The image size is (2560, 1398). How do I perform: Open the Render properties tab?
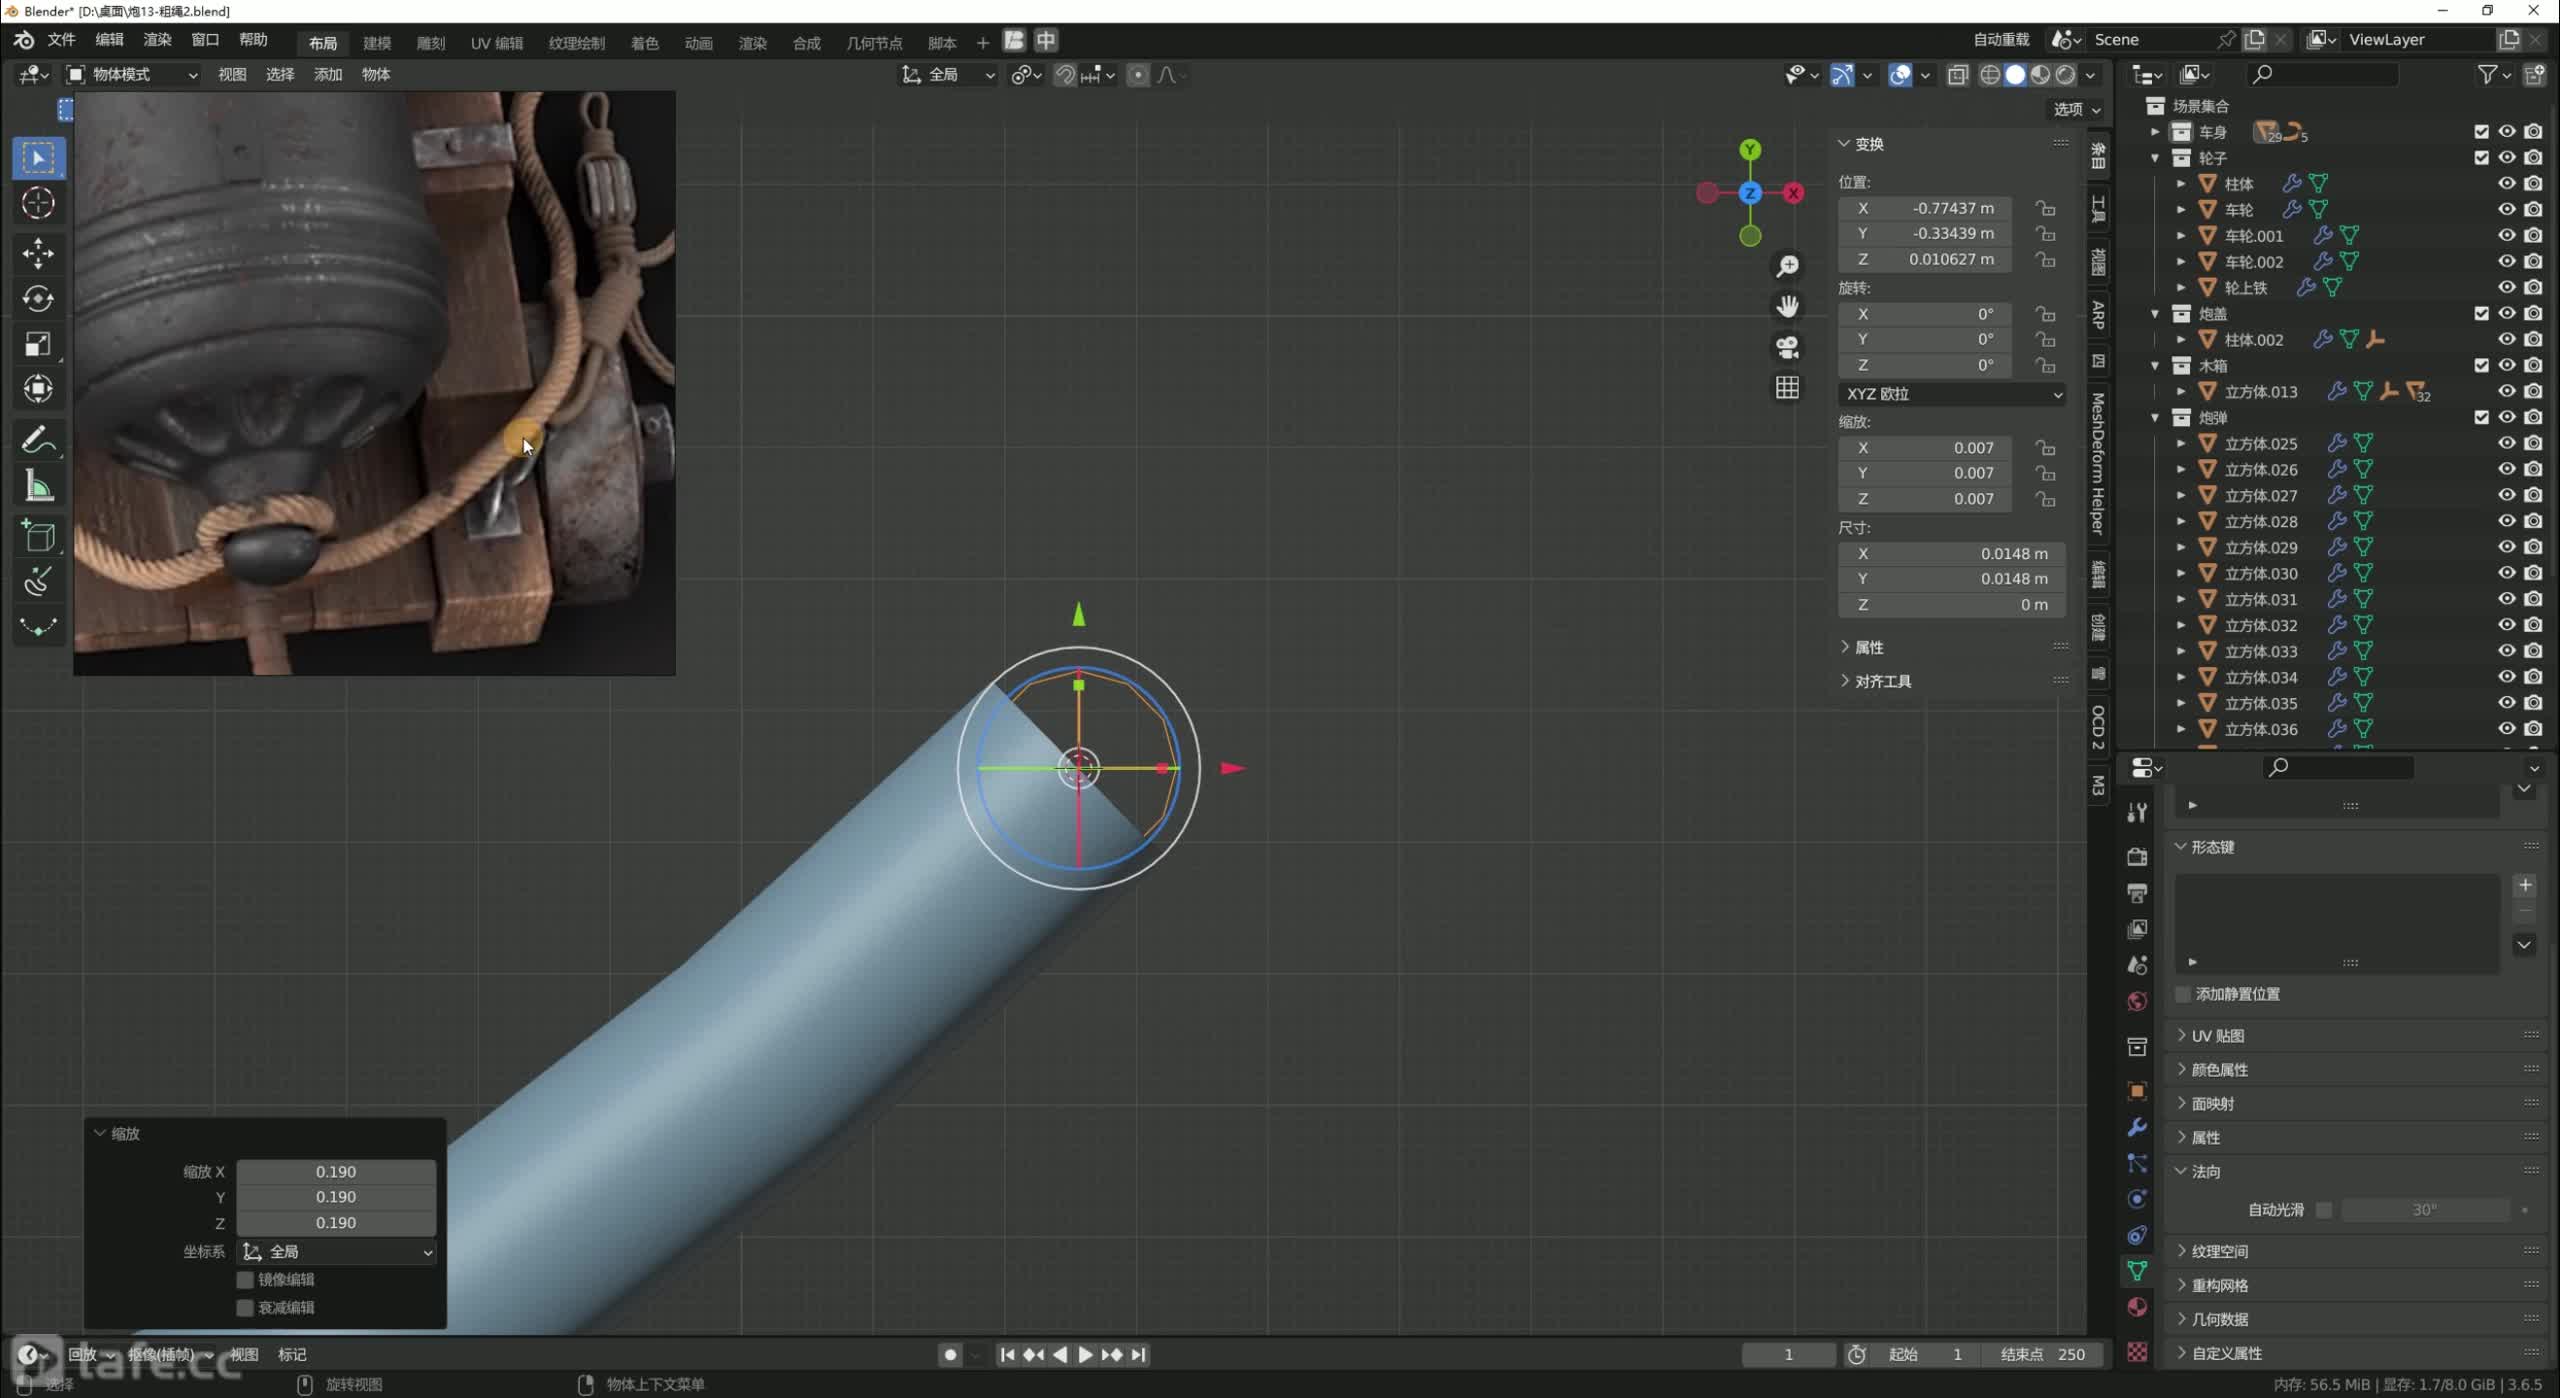[2137, 857]
